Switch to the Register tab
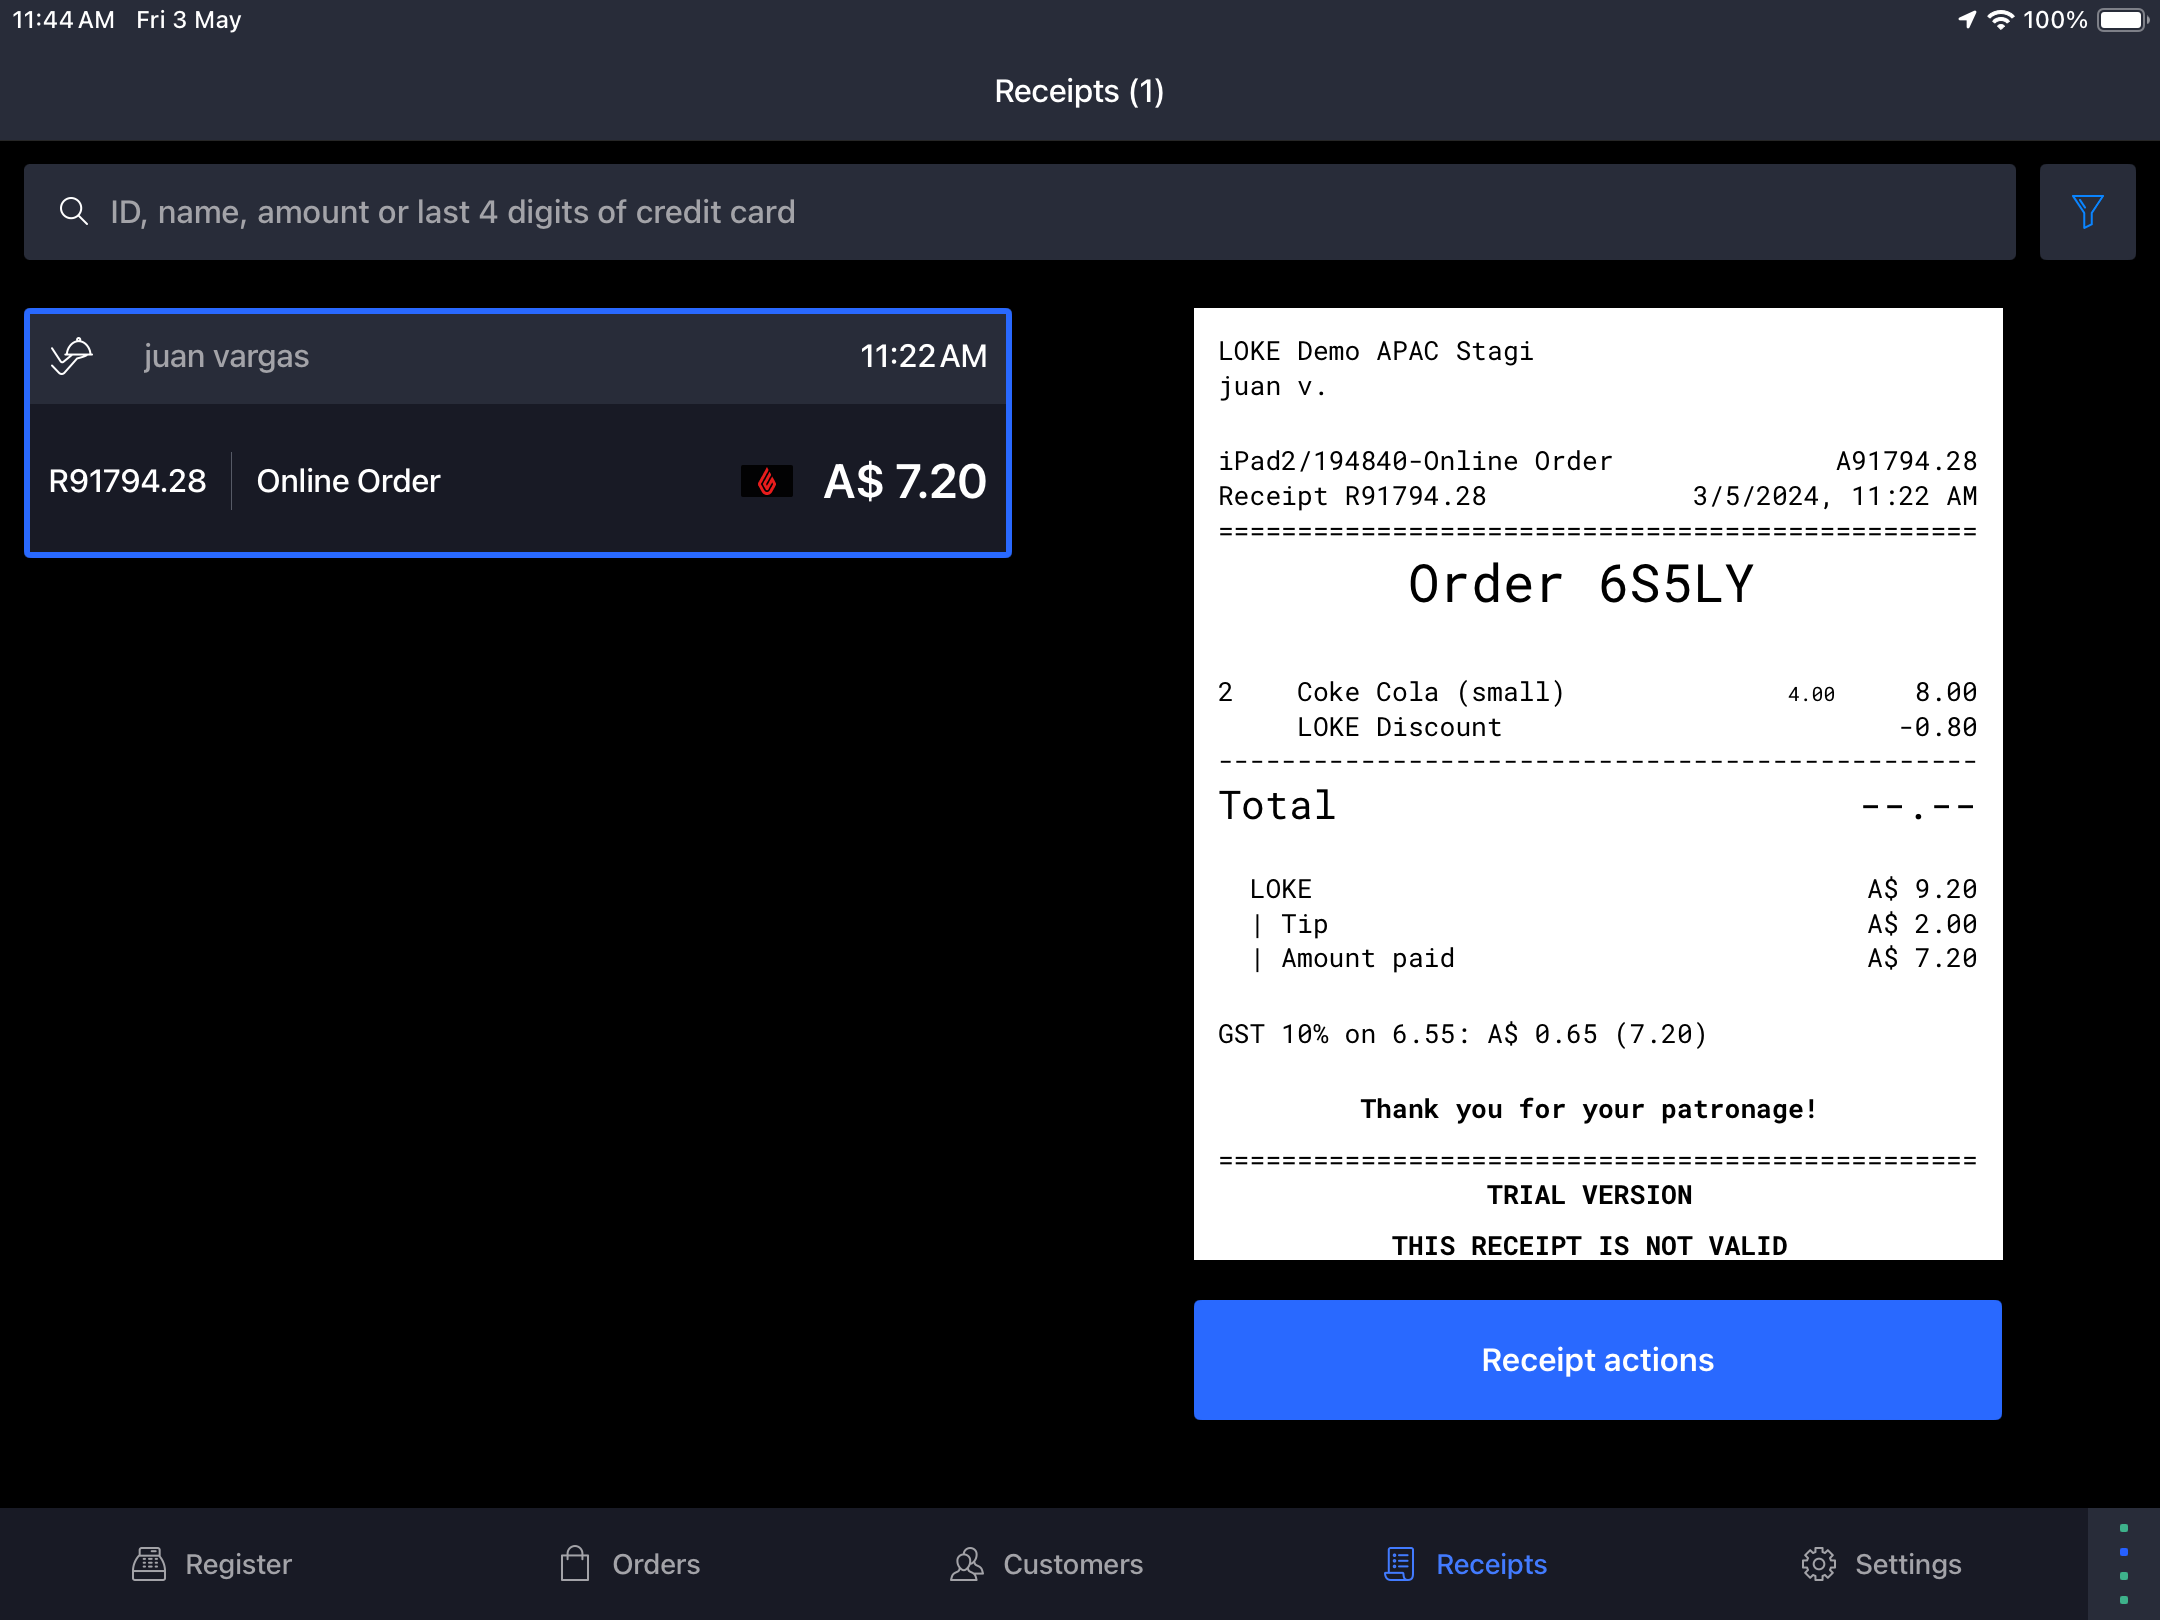2160x1620 pixels. pyautogui.click(x=212, y=1564)
